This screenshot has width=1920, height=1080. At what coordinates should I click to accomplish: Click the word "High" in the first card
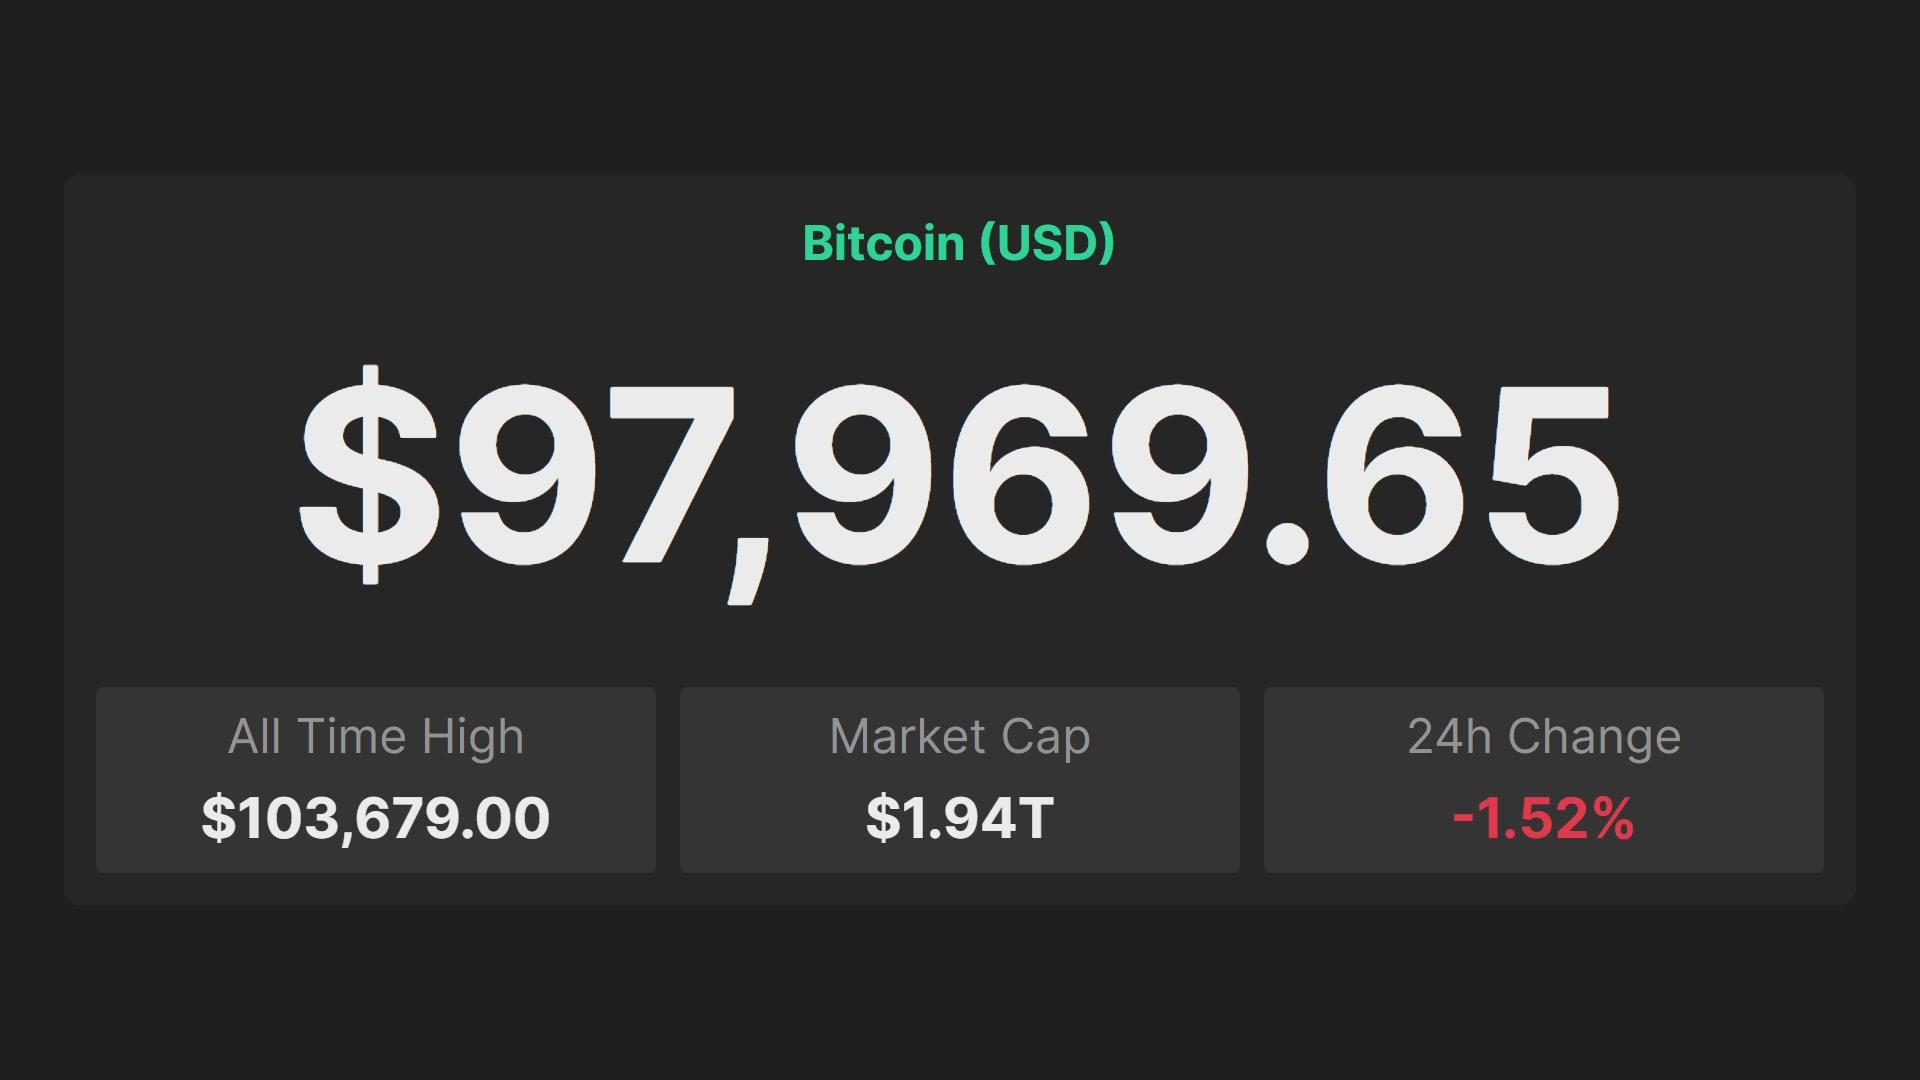click(472, 739)
